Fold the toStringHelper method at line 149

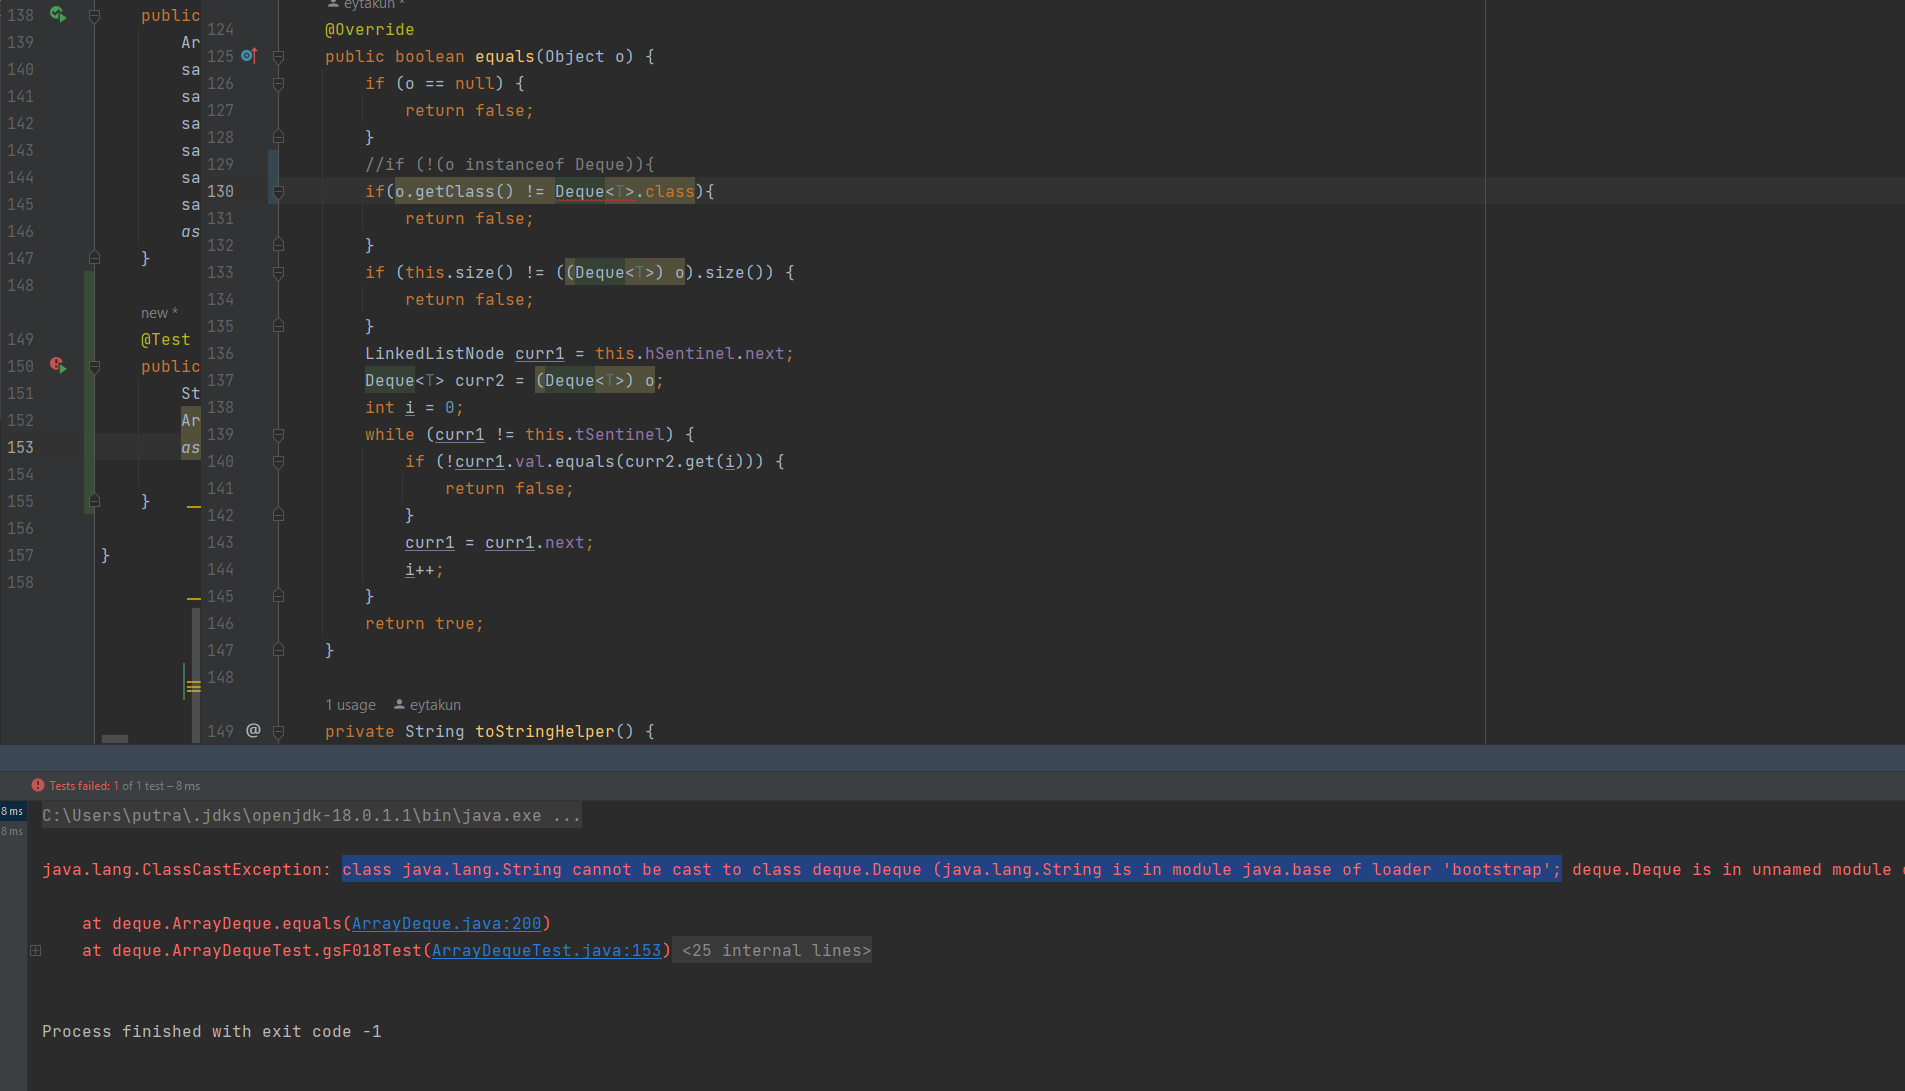pyautogui.click(x=279, y=732)
